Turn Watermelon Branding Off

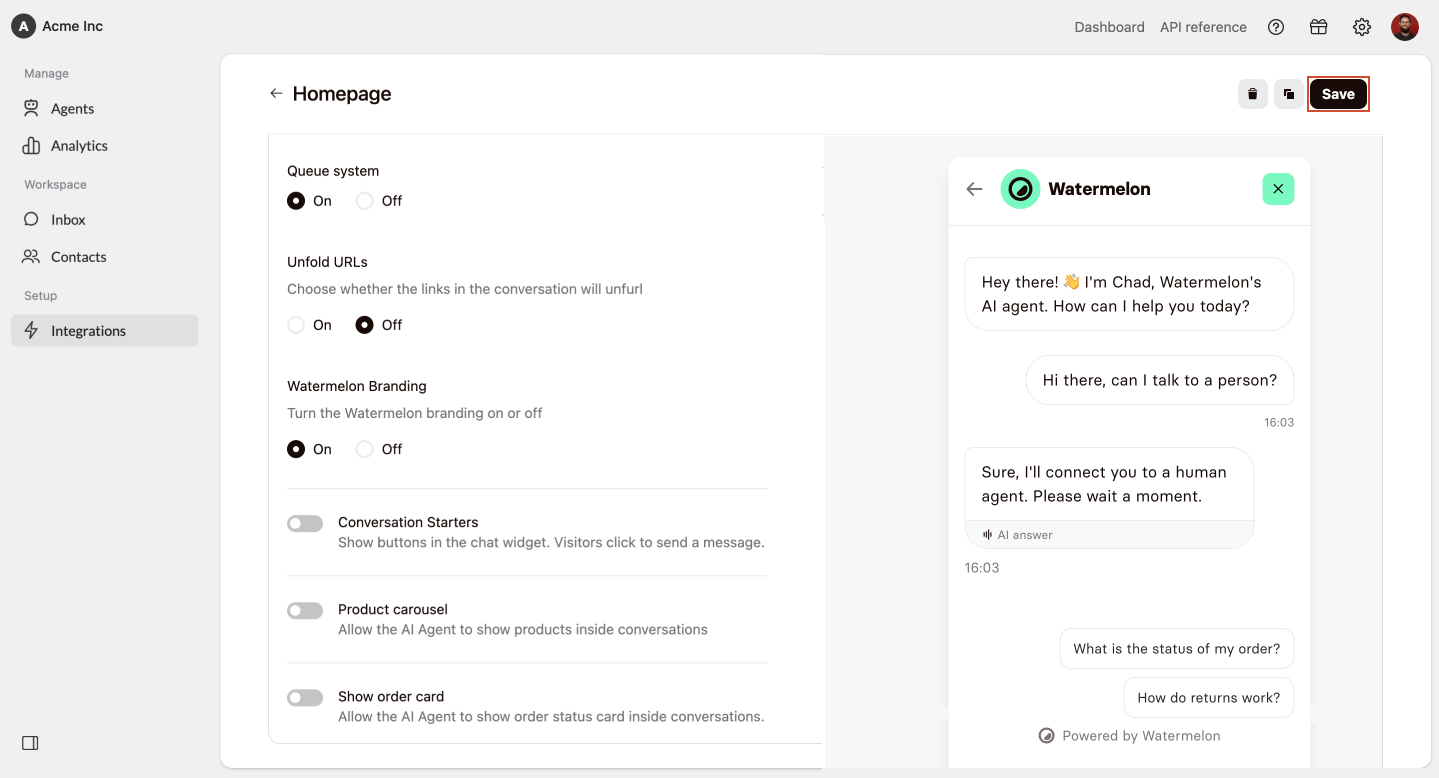(x=365, y=449)
